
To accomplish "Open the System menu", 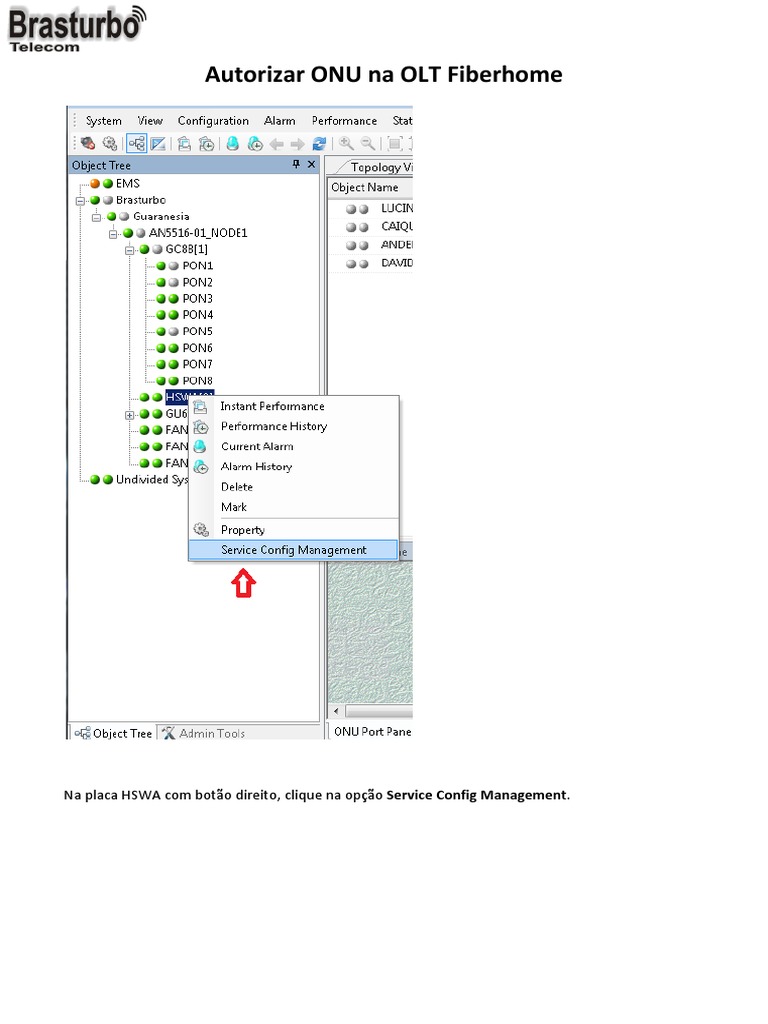I will pyautogui.click(x=103, y=121).
